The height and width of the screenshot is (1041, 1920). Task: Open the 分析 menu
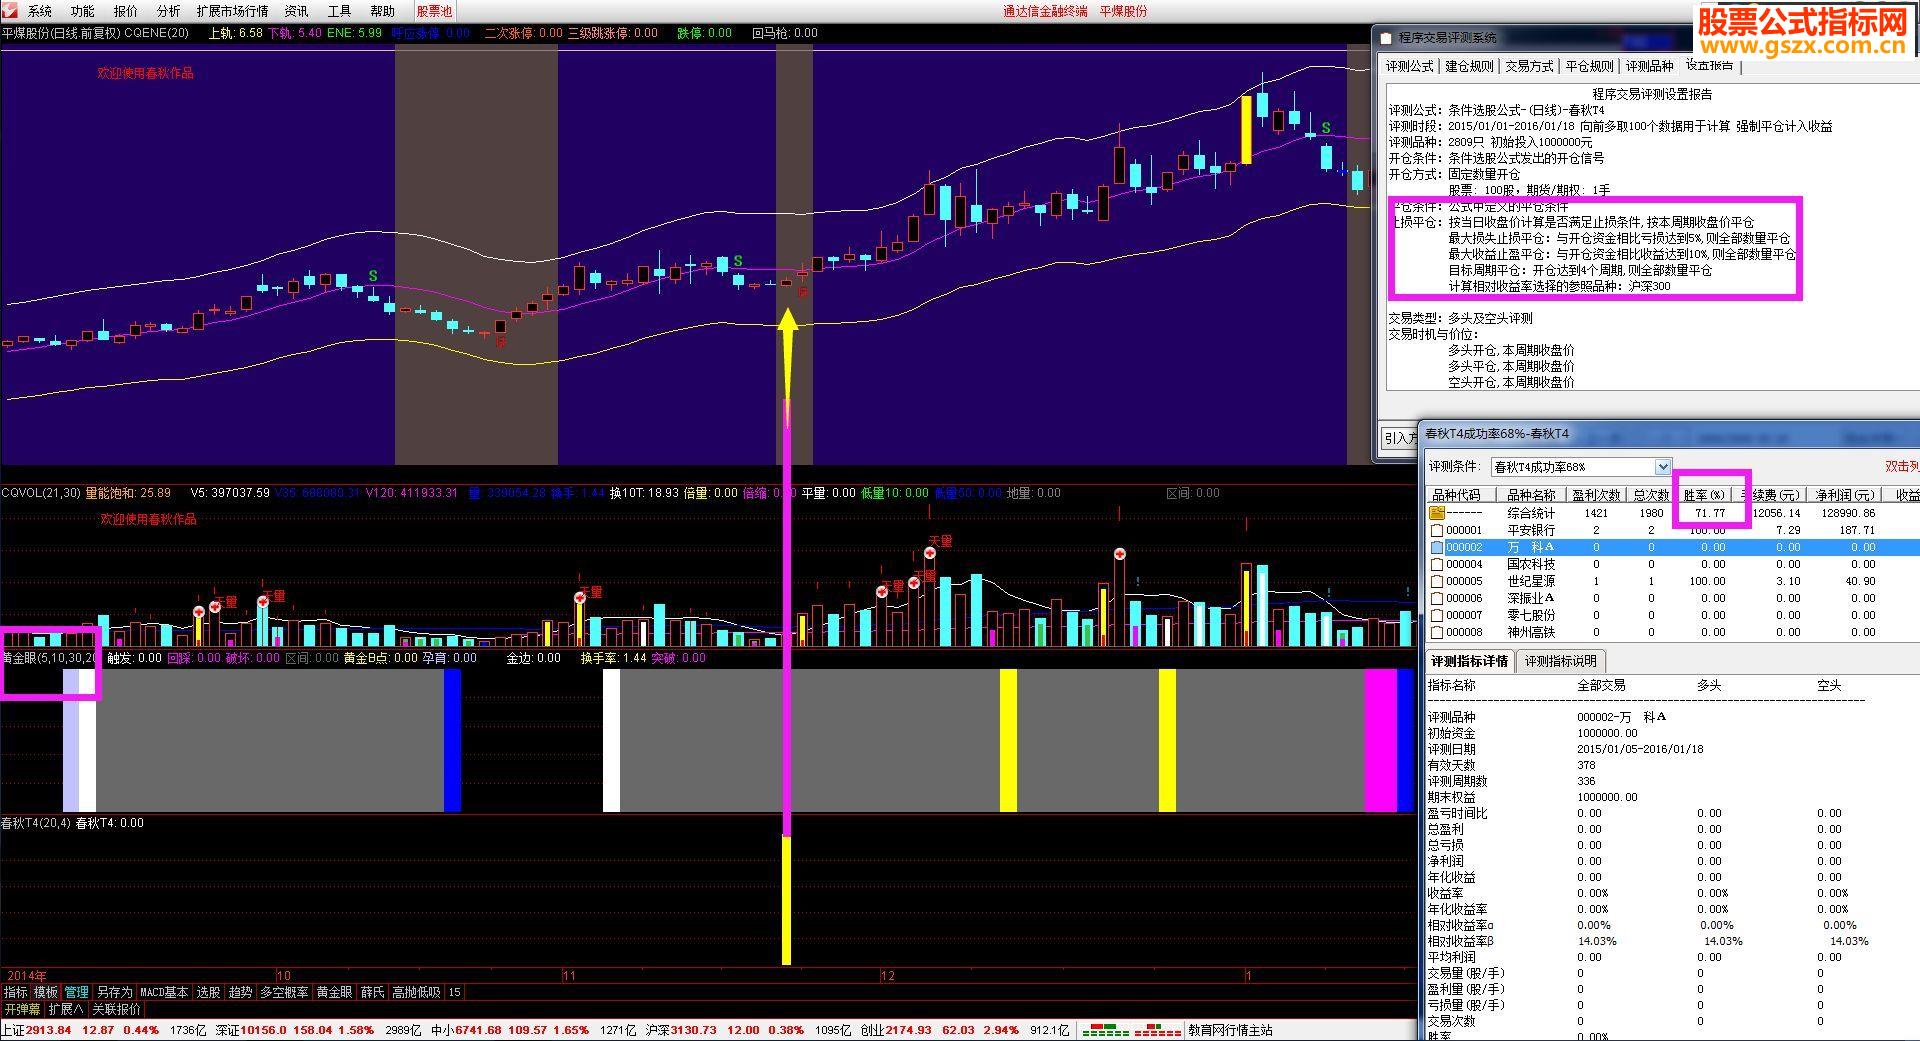point(168,11)
